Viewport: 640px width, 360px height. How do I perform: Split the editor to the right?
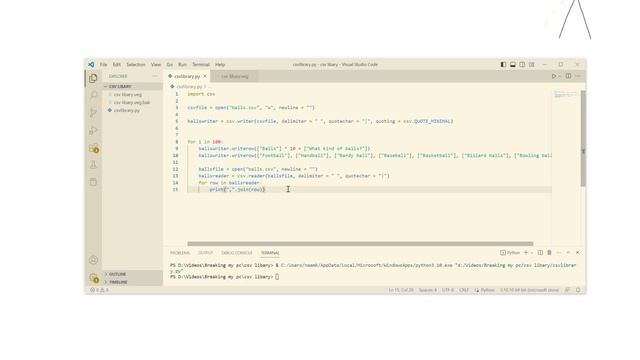click(568, 76)
